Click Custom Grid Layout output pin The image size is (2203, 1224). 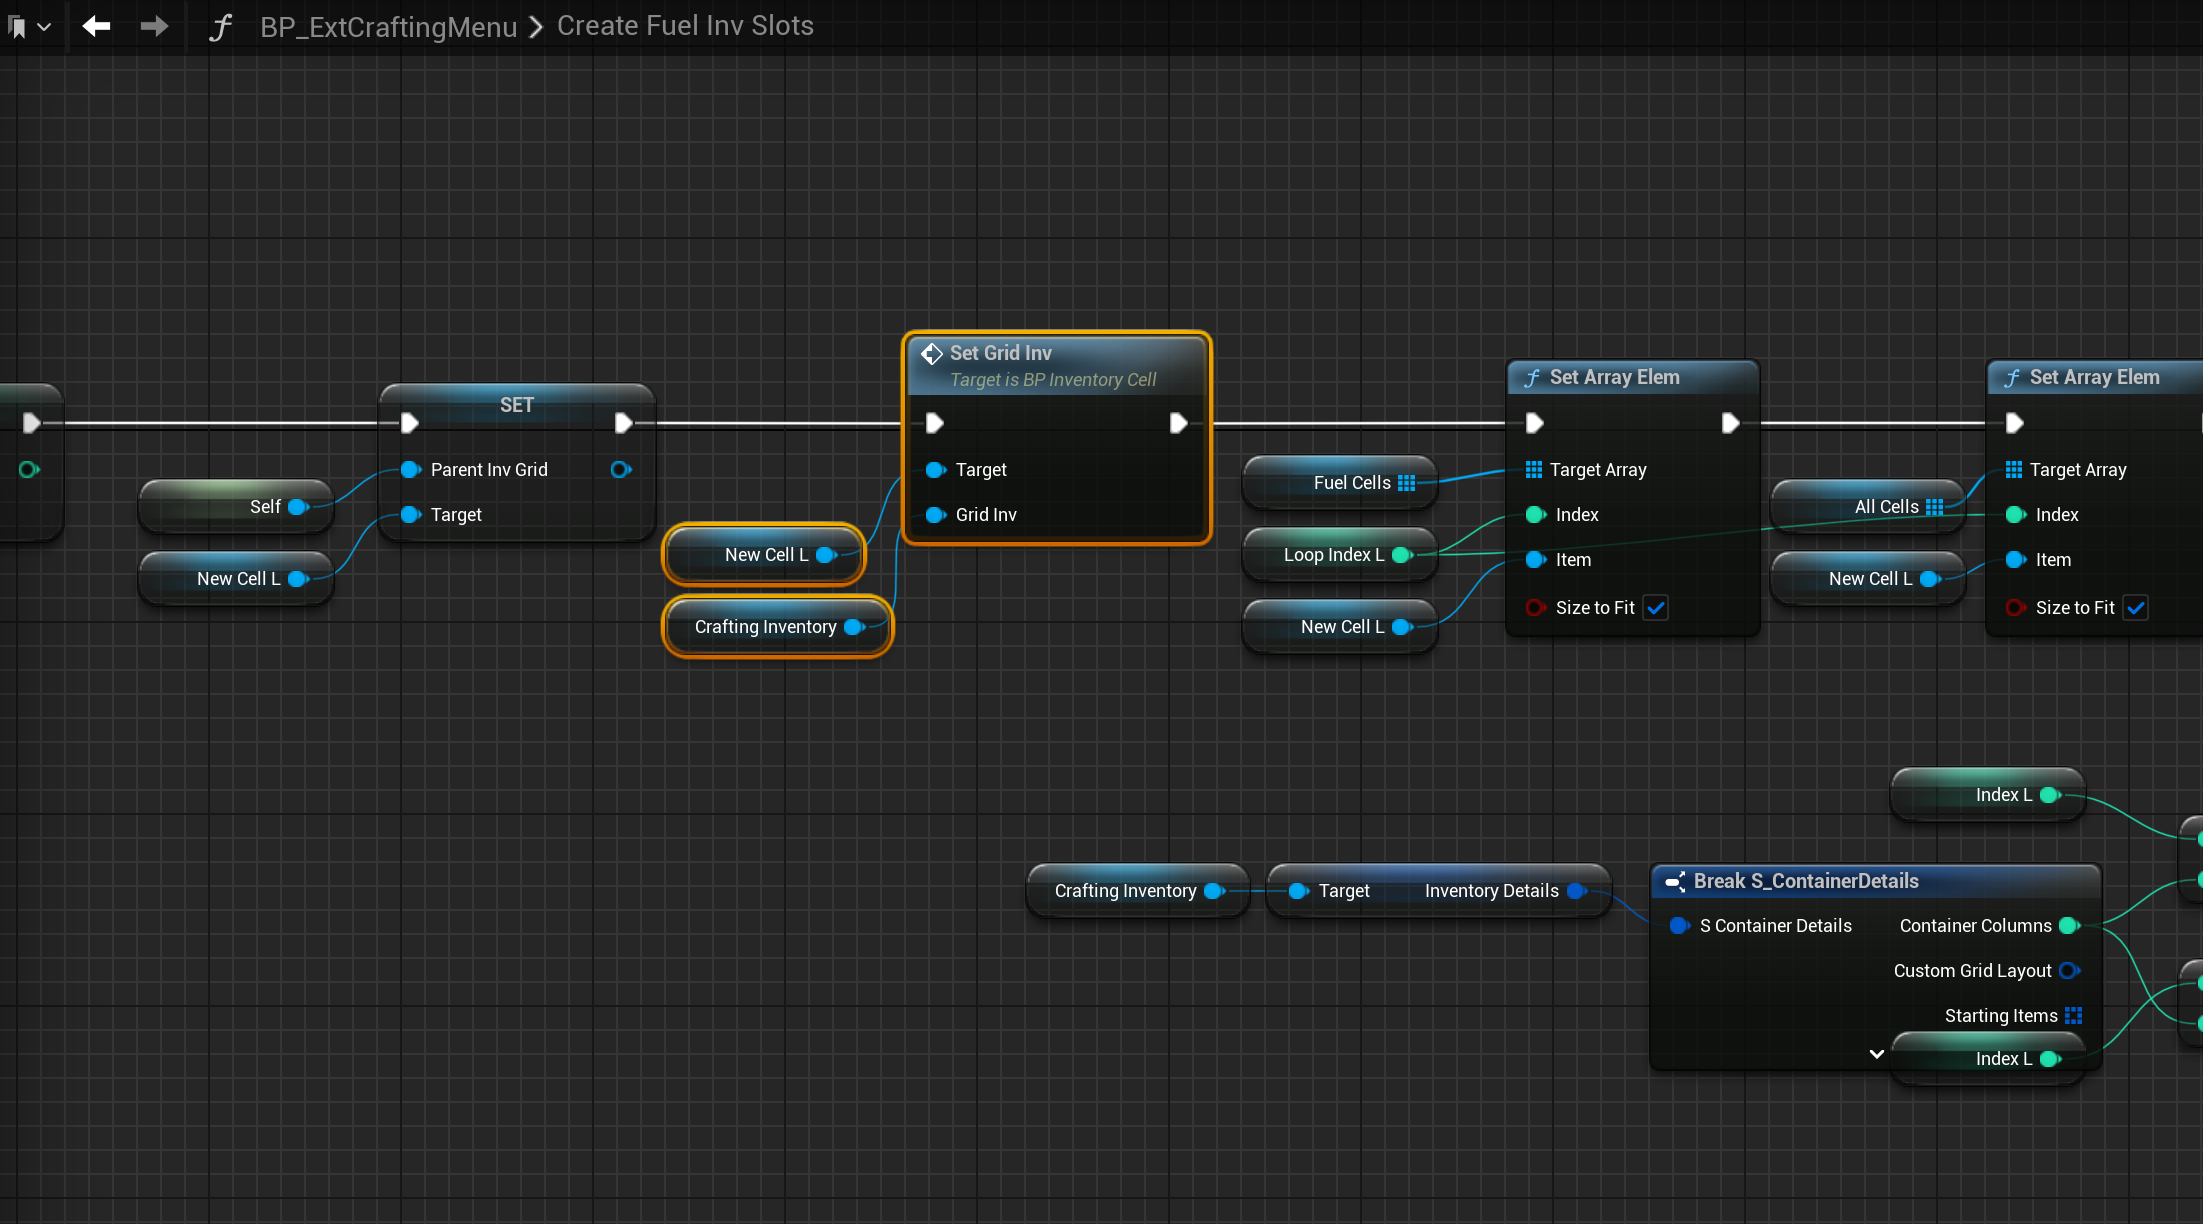click(2069, 971)
